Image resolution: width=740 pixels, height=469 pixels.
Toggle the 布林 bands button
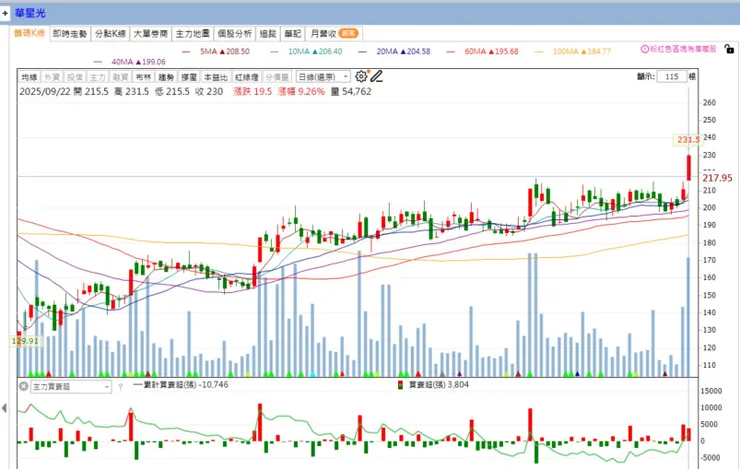click(x=143, y=77)
